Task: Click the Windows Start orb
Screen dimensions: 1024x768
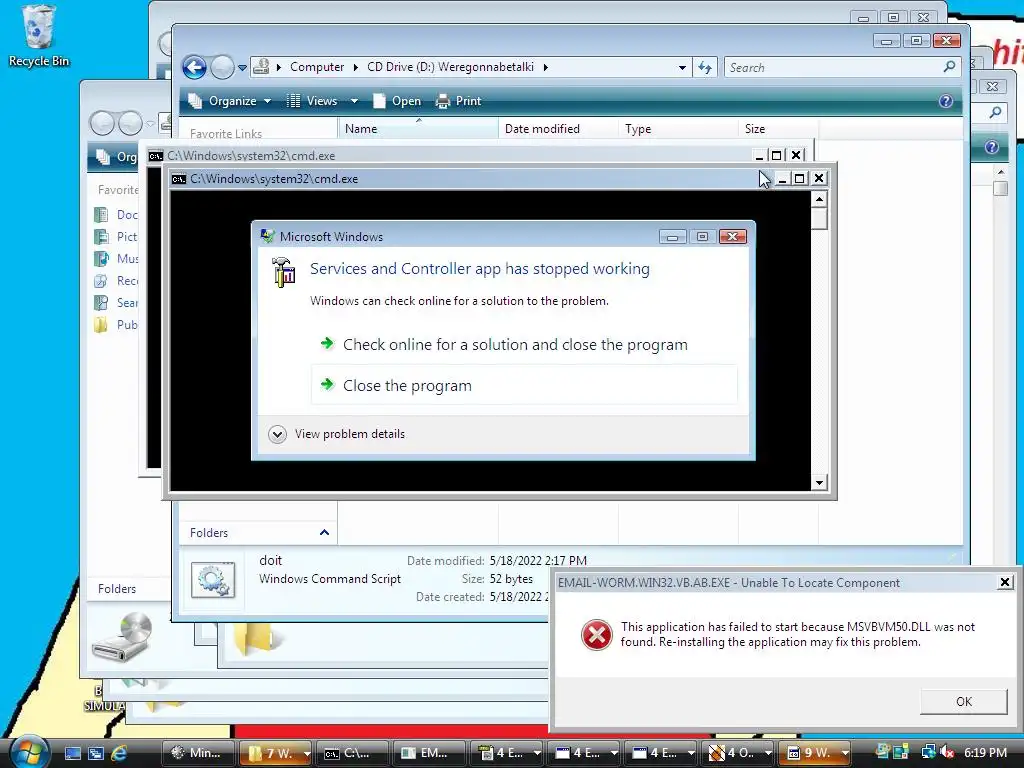Action: click(x=27, y=752)
